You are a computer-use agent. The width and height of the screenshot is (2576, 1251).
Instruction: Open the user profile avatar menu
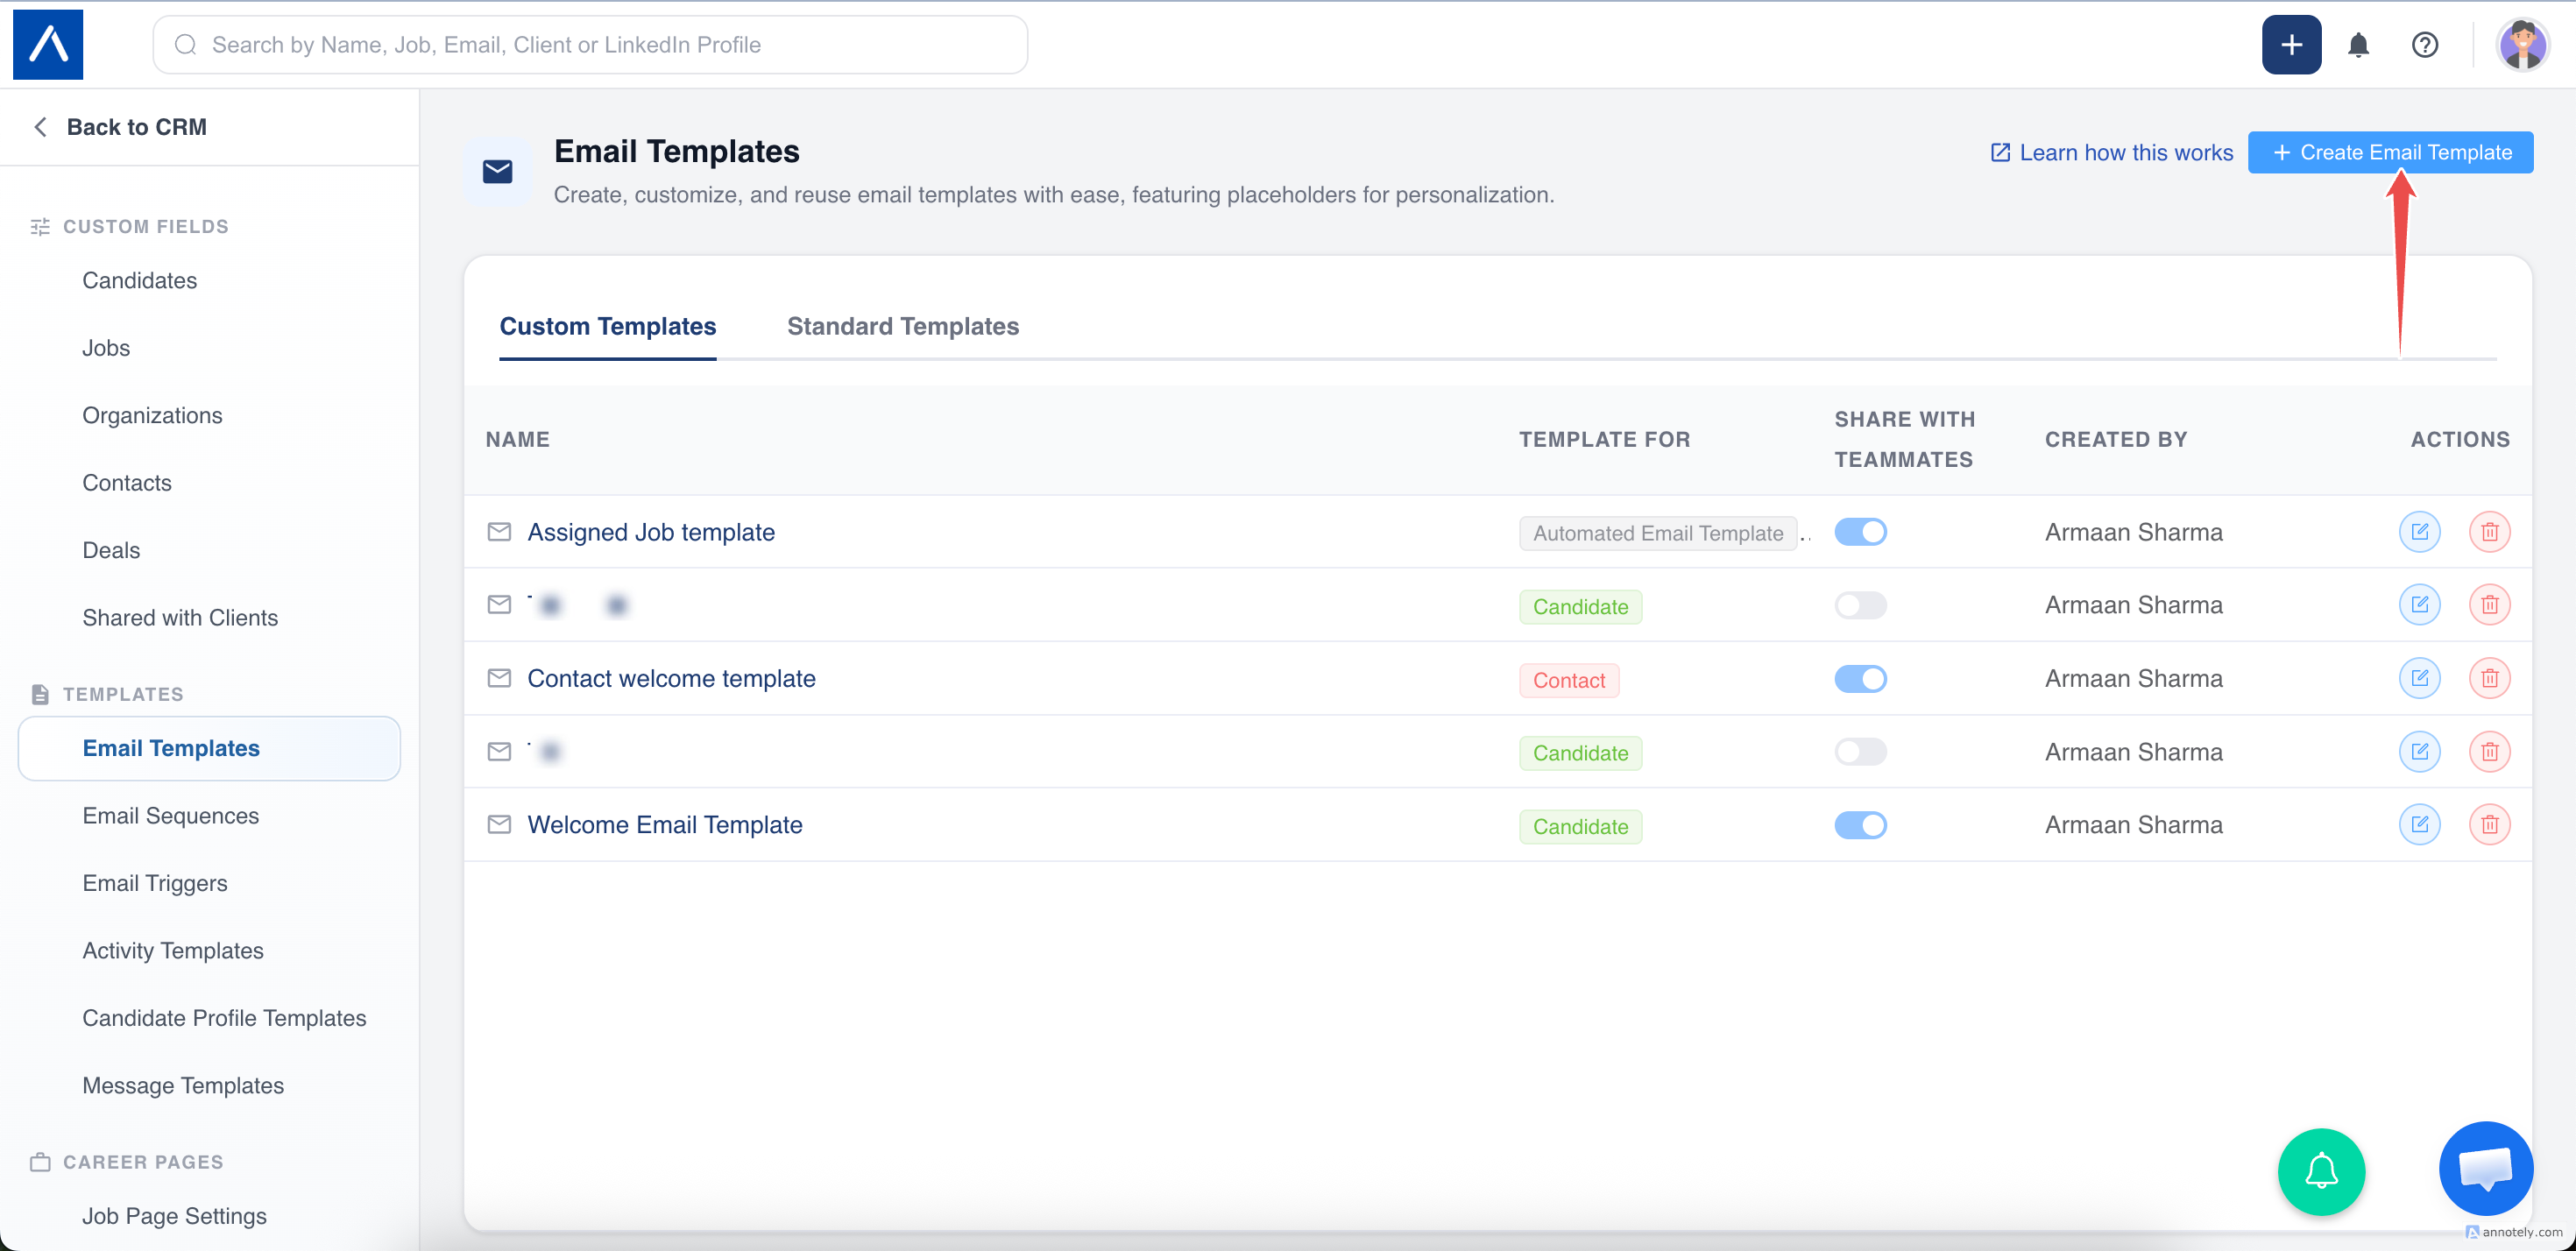point(2522,45)
